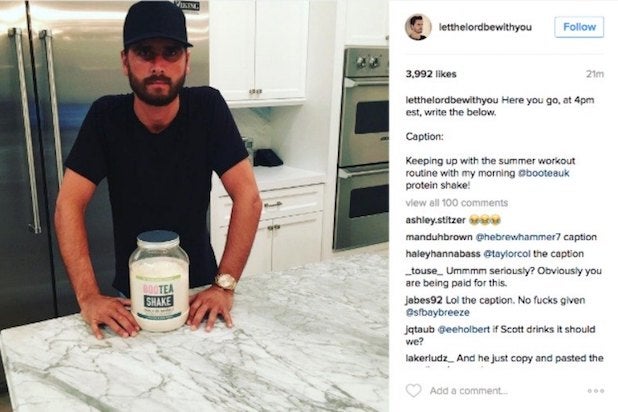Screen dimensions: 618x412
Task: Like the post with the heart icon
Action: click(x=413, y=390)
